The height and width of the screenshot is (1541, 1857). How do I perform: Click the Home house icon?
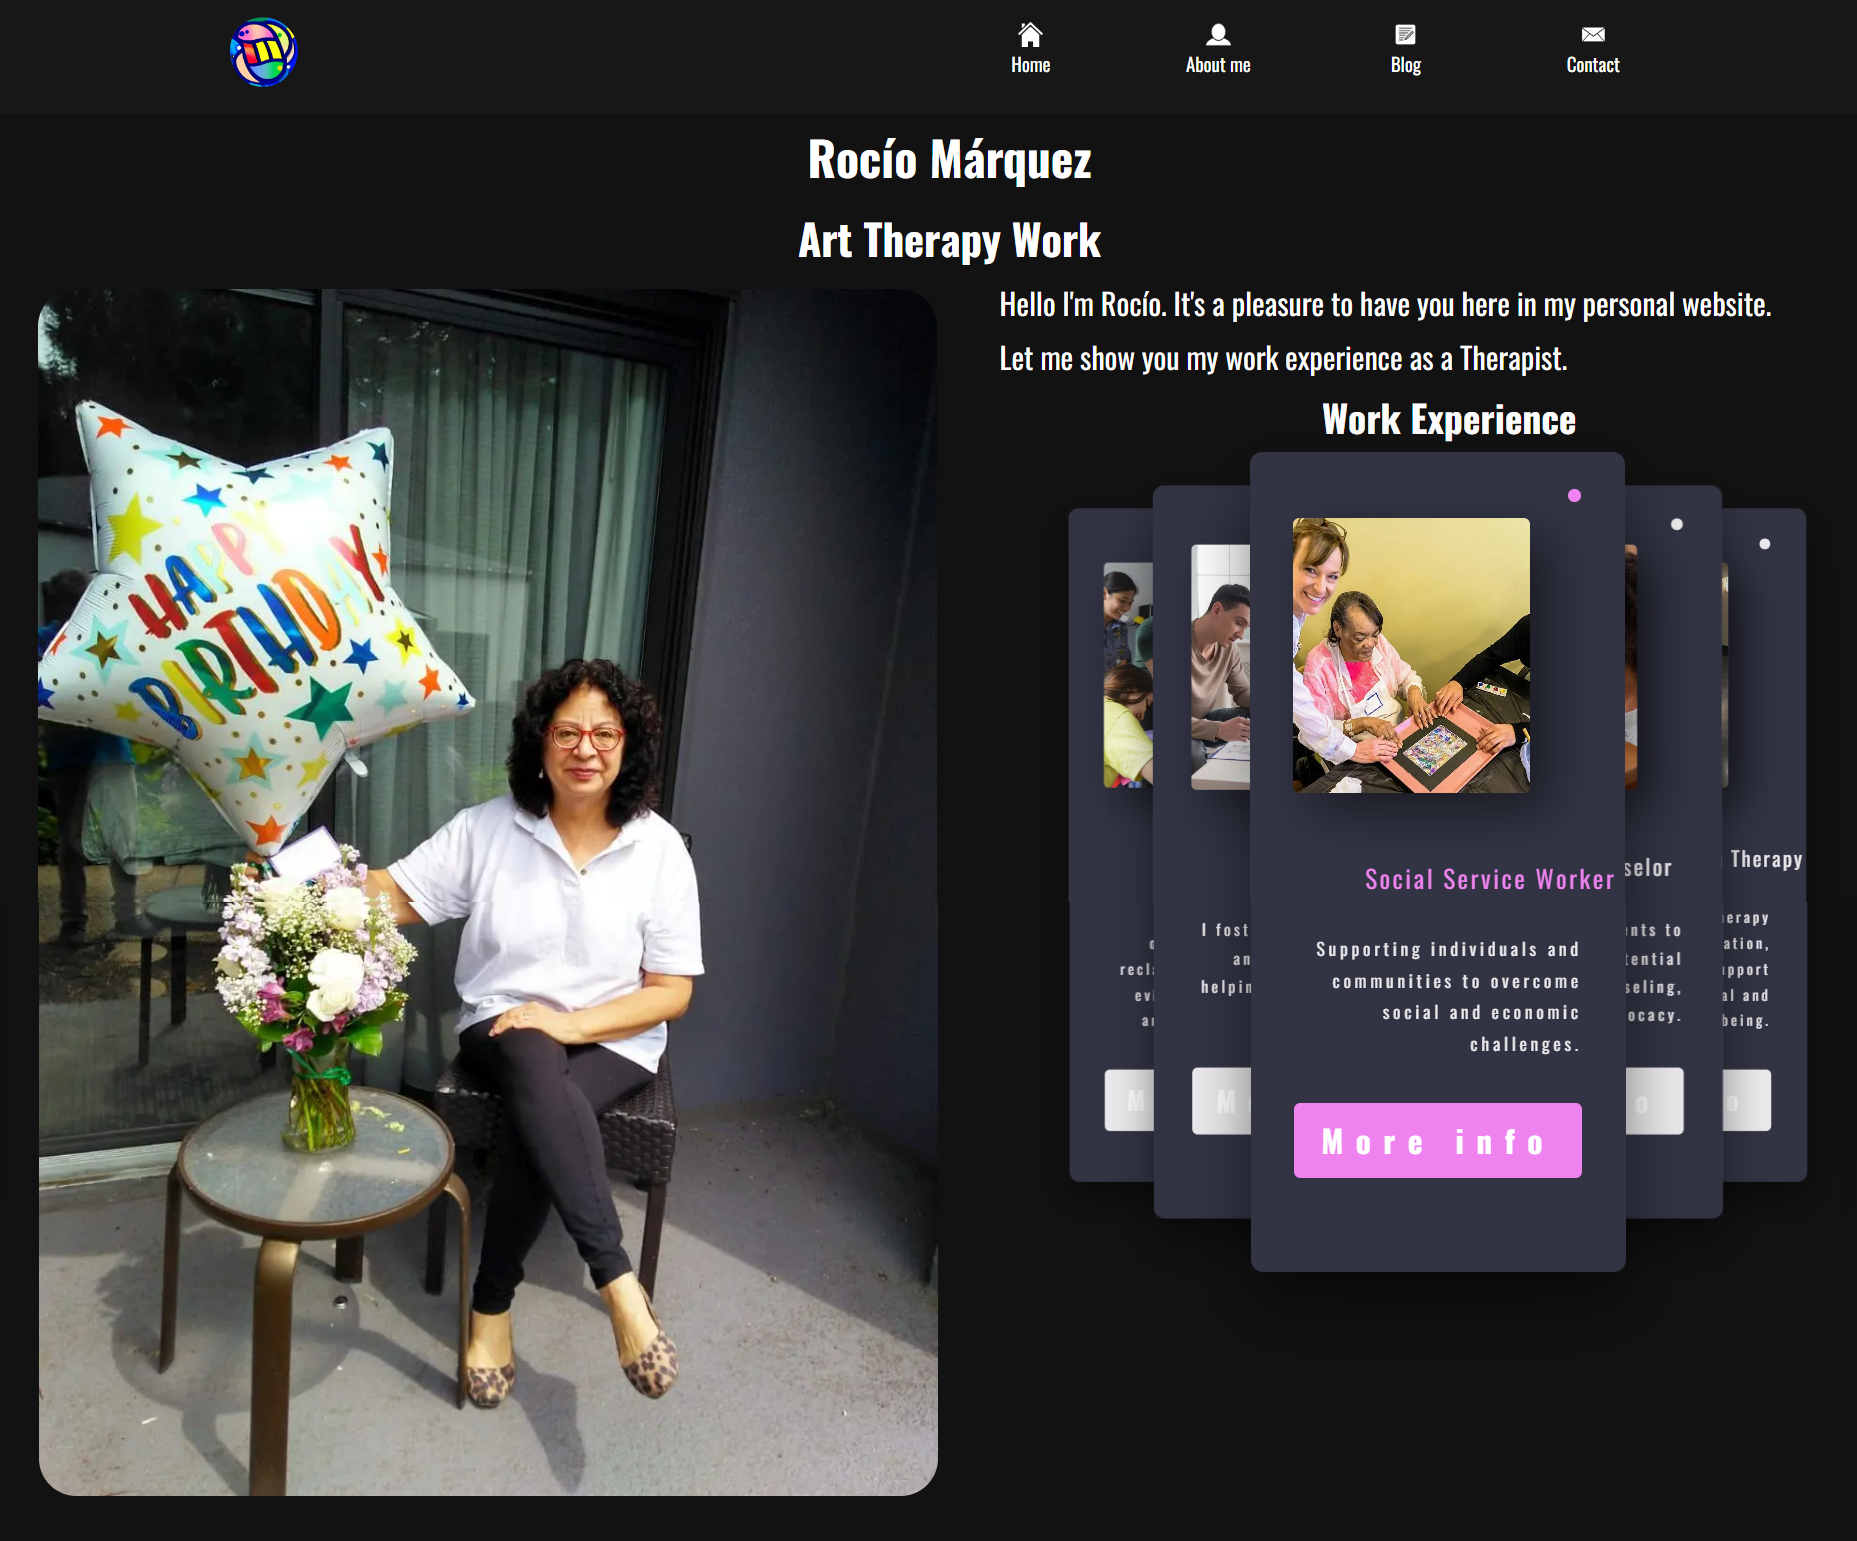click(1030, 35)
